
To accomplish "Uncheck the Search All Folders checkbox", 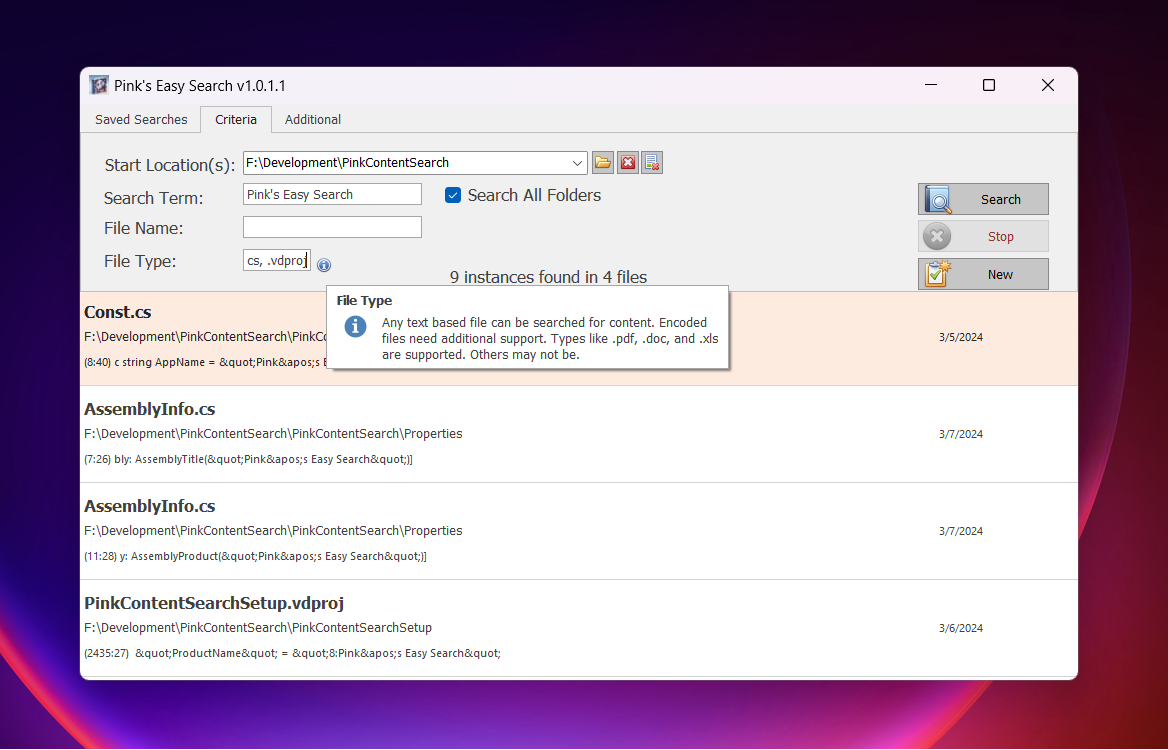I will 453,196.
